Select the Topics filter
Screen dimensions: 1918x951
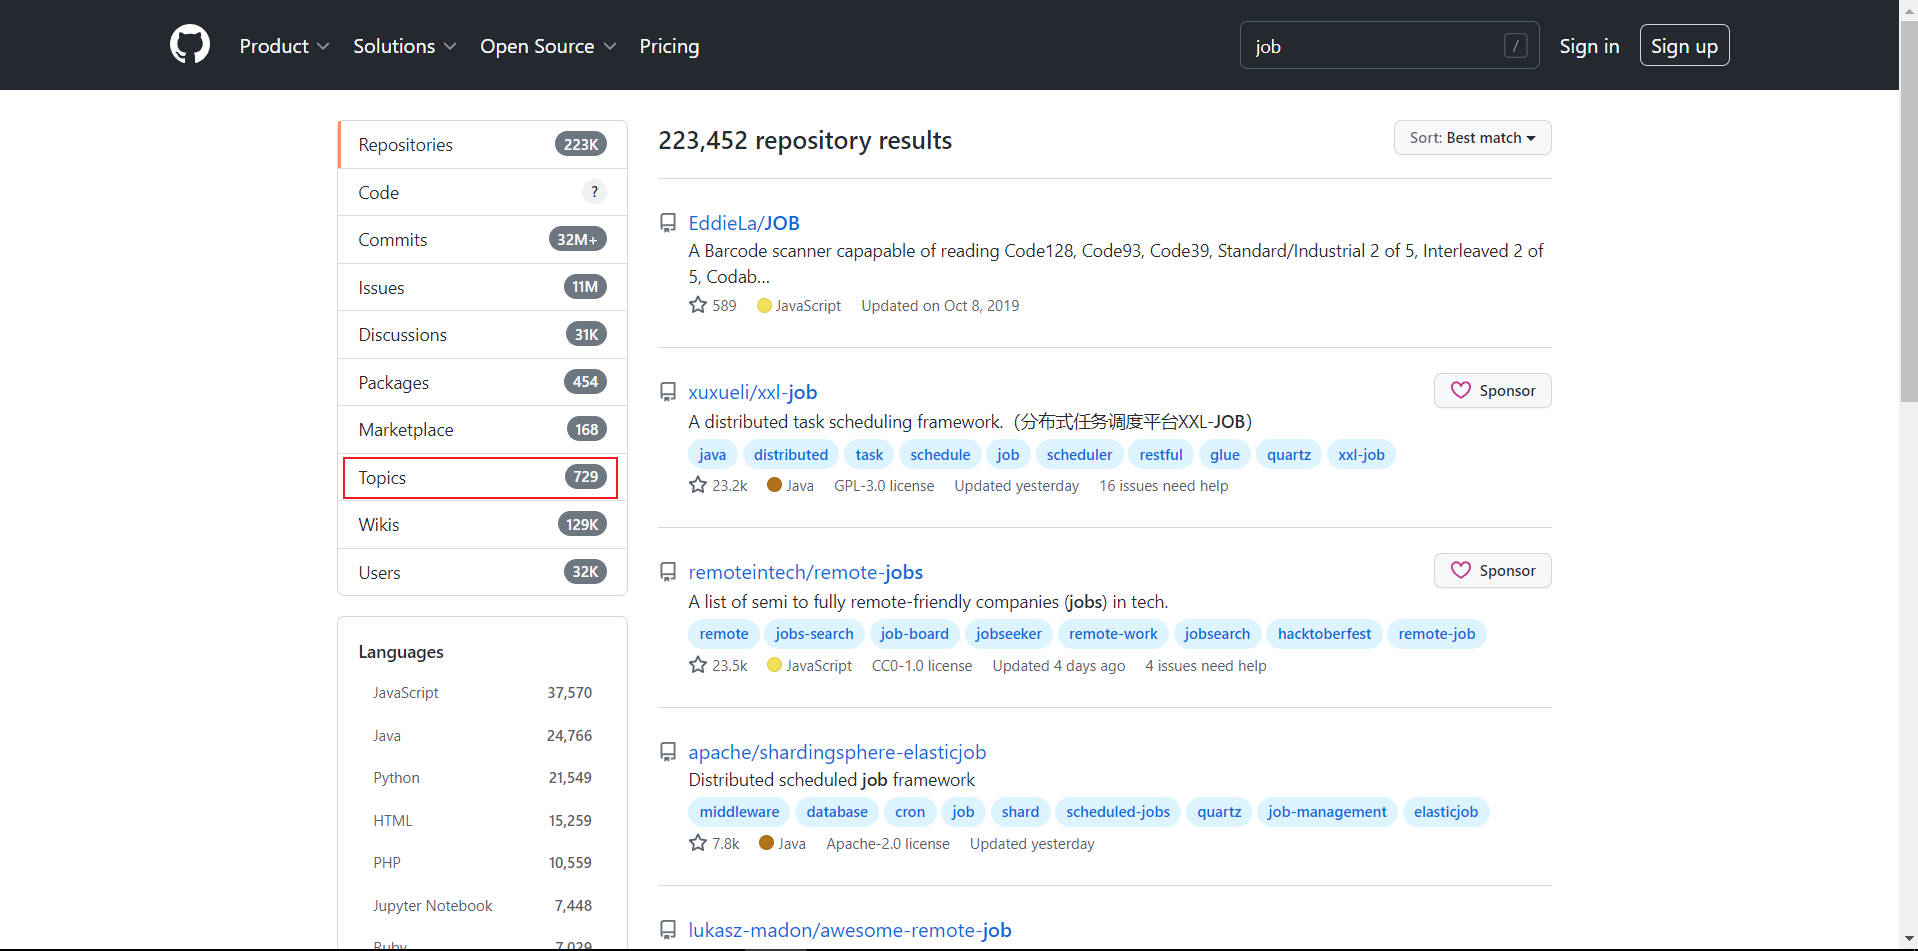pyautogui.click(x=482, y=477)
